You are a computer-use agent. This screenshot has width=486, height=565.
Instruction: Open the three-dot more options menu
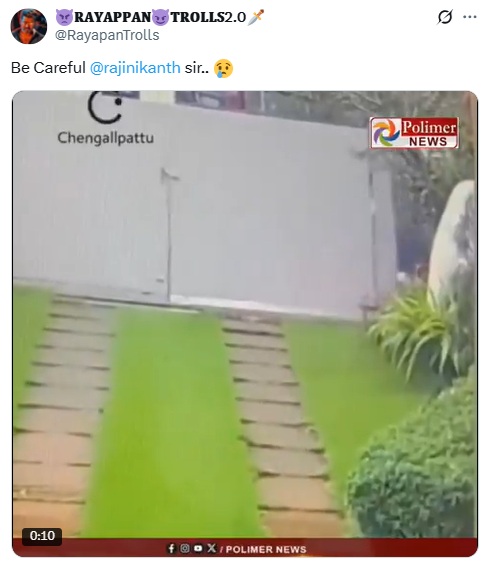click(470, 17)
